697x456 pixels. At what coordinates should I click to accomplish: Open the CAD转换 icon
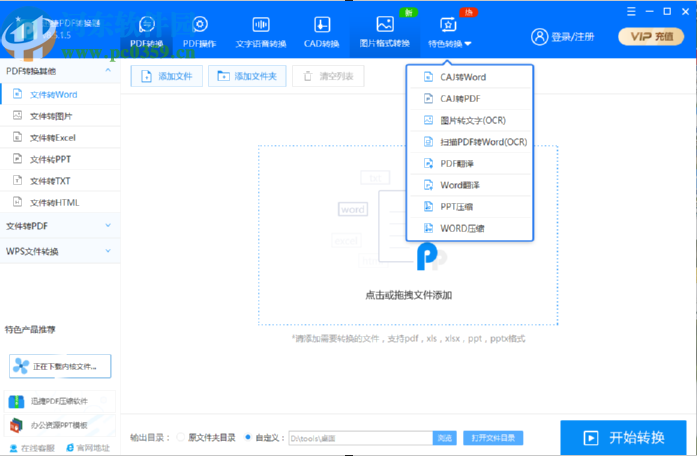(322, 24)
